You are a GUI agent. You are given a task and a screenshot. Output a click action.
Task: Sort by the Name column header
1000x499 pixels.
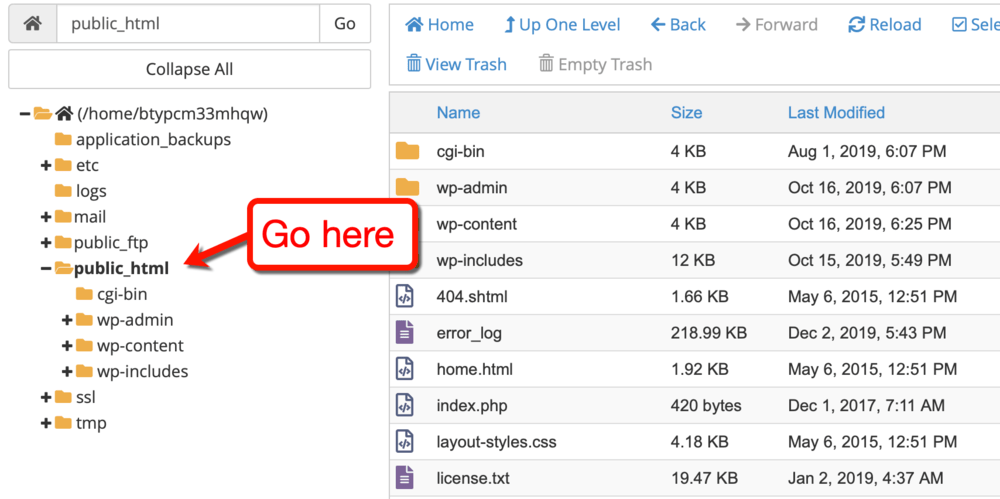pyautogui.click(x=458, y=113)
